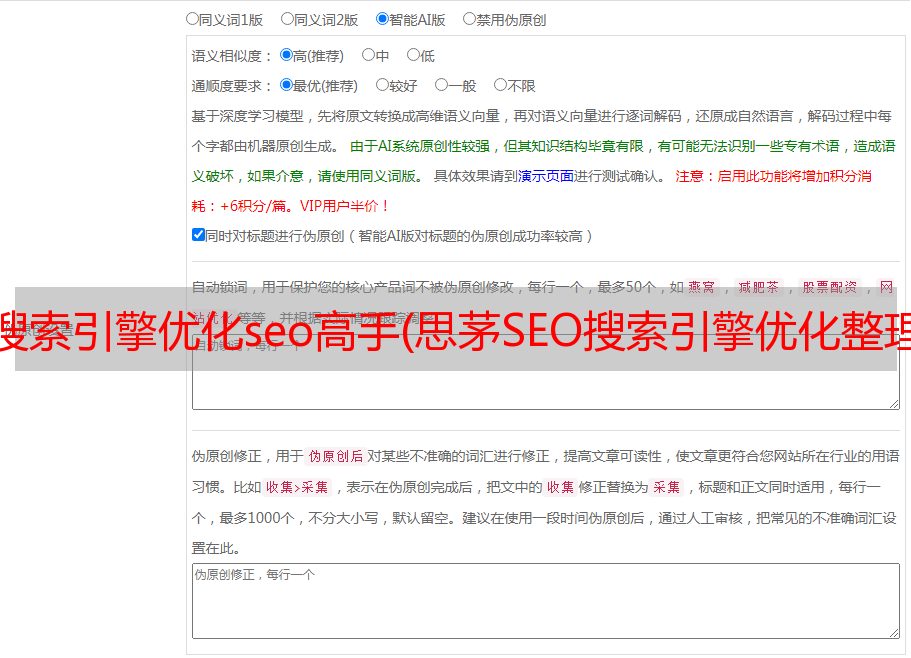This screenshot has width=911, height=658.
Task: Click the 通顺度要求 label
Action: pos(232,87)
